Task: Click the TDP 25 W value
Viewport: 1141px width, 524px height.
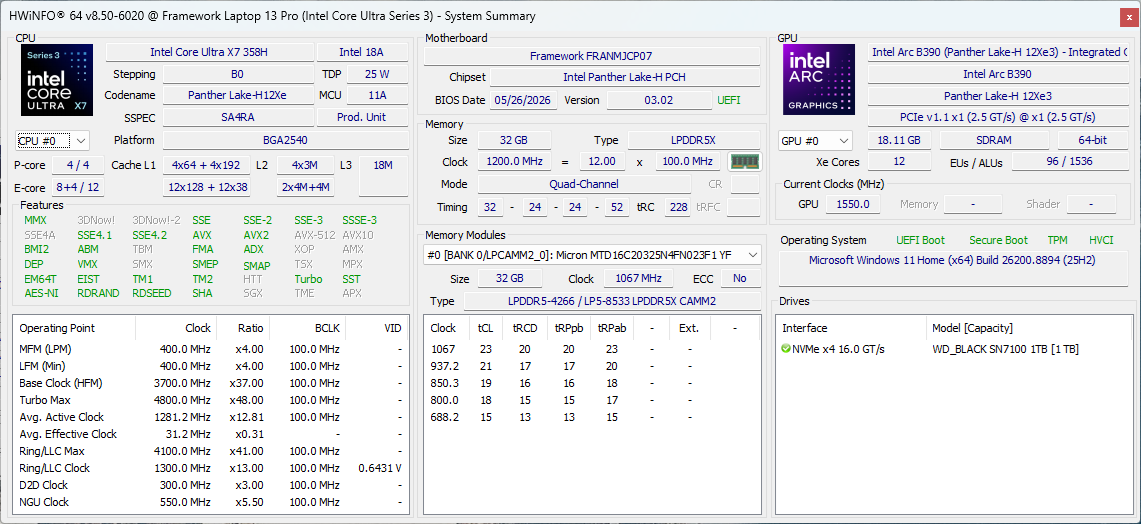Action: (377, 74)
